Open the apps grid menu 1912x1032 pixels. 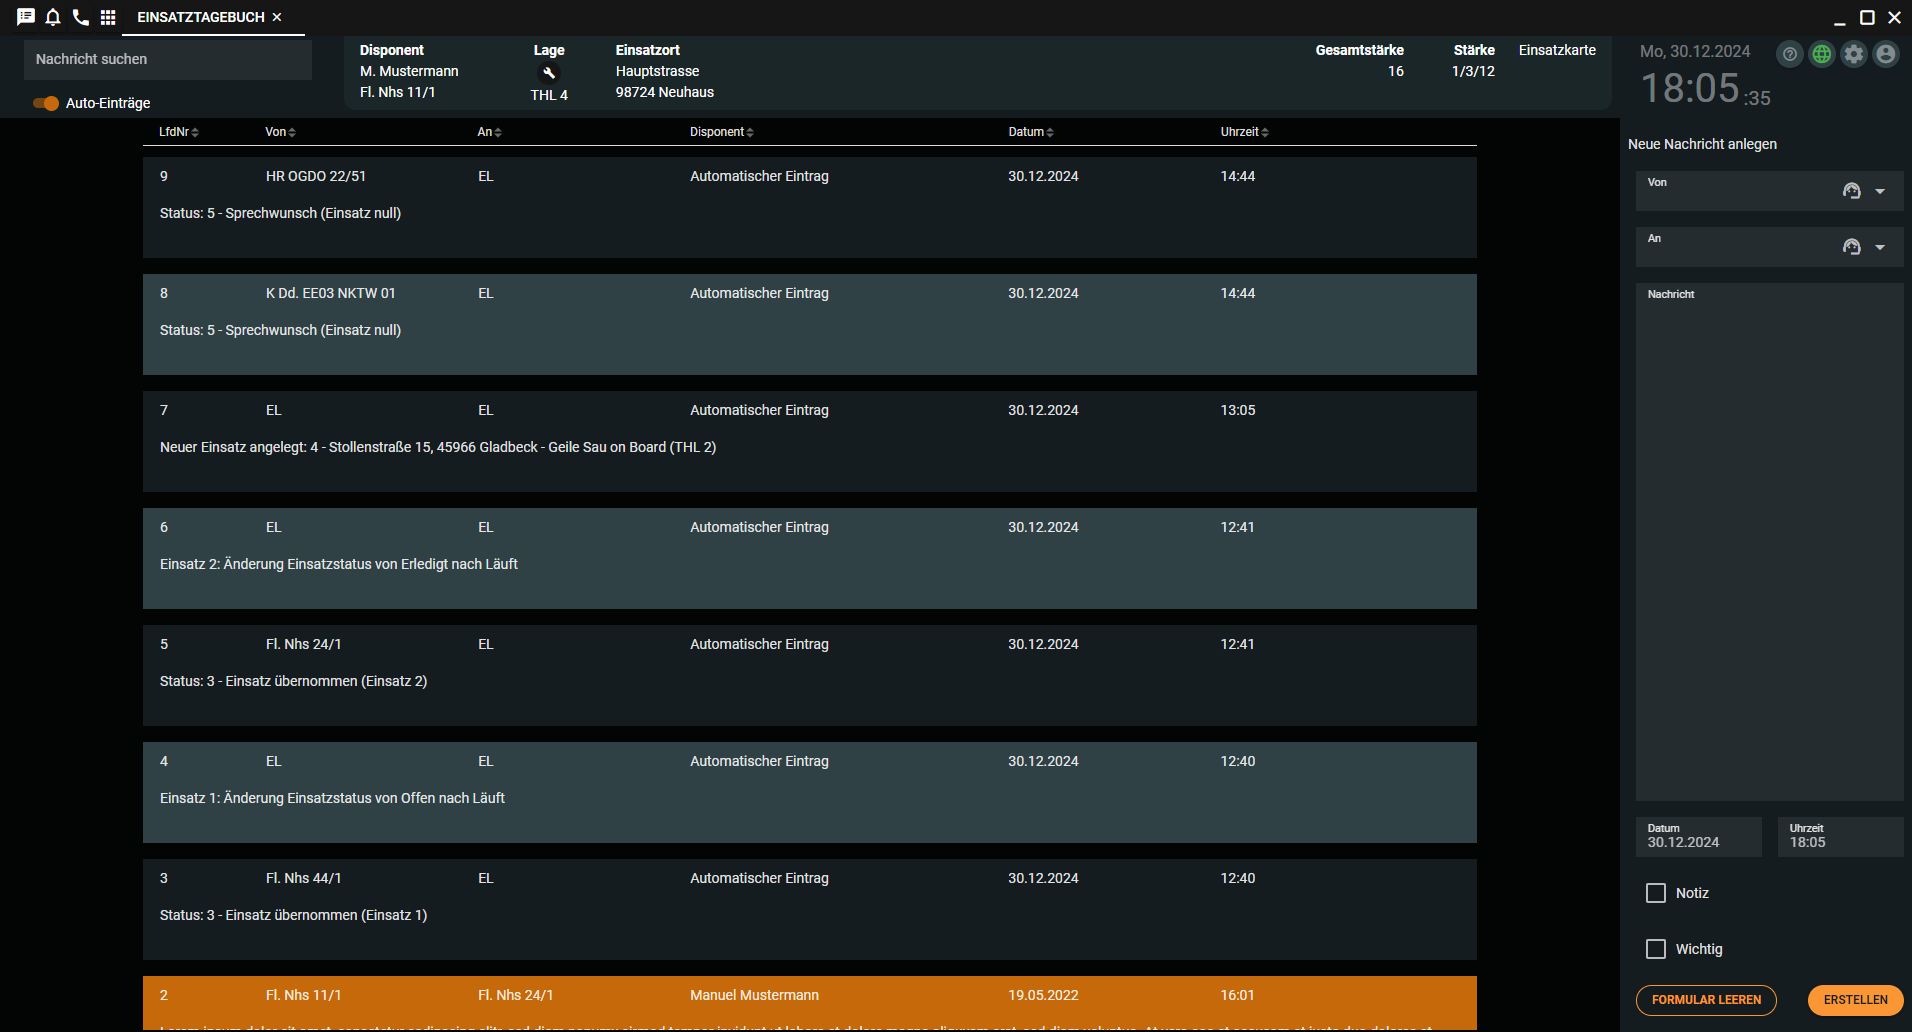tap(108, 17)
